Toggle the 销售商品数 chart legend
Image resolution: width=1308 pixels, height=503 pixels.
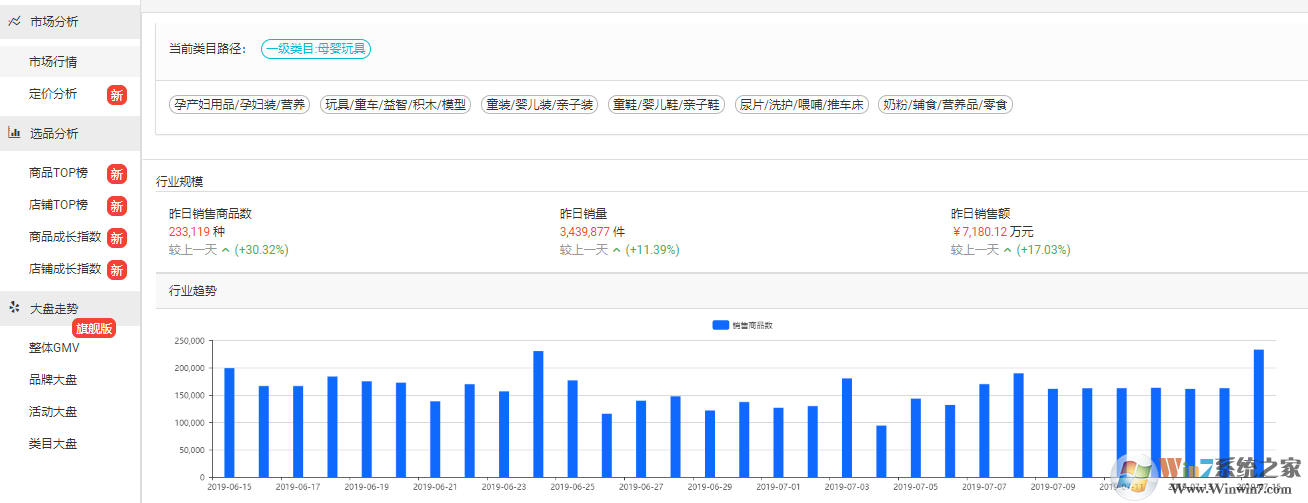pyautogui.click(x=742, y=325)
